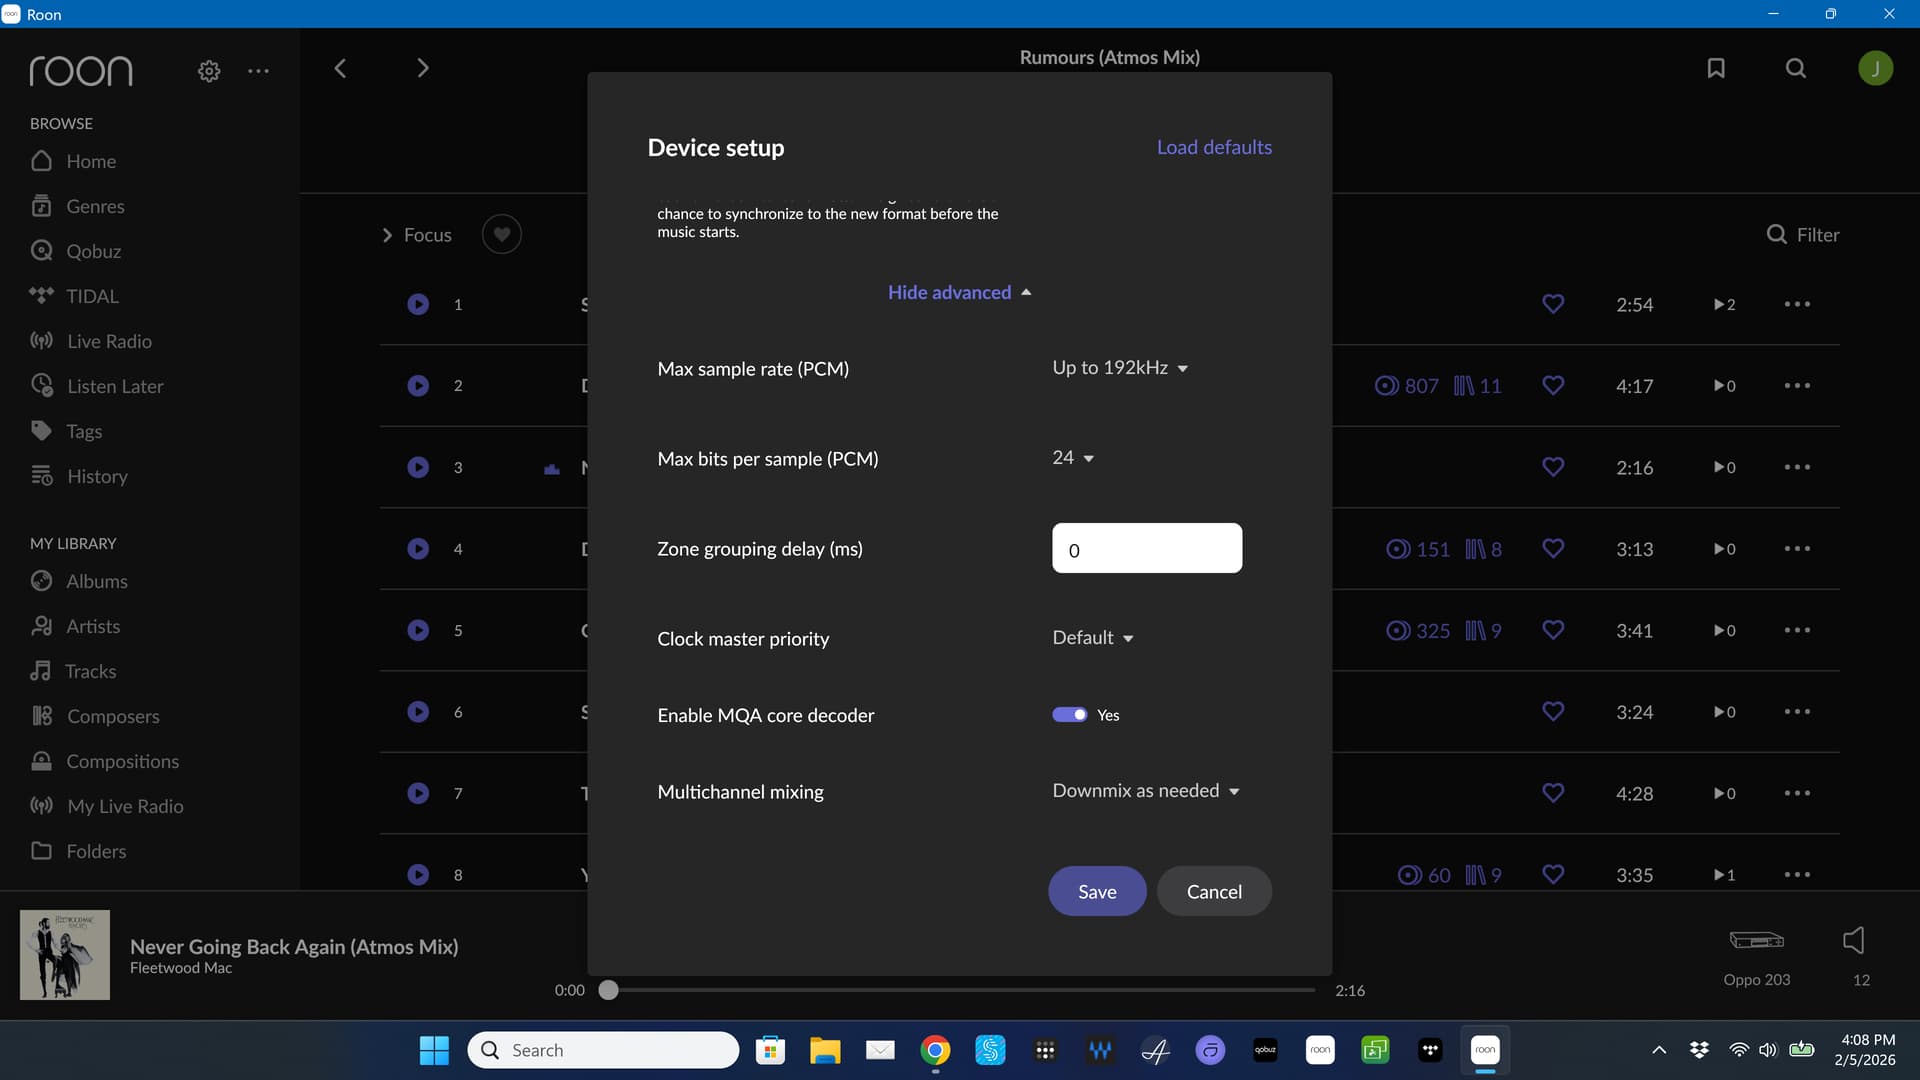1920x1080 pixels.
Task: Toggle the Enable MQA core decoder switch
Action: tap(1069, 715)
